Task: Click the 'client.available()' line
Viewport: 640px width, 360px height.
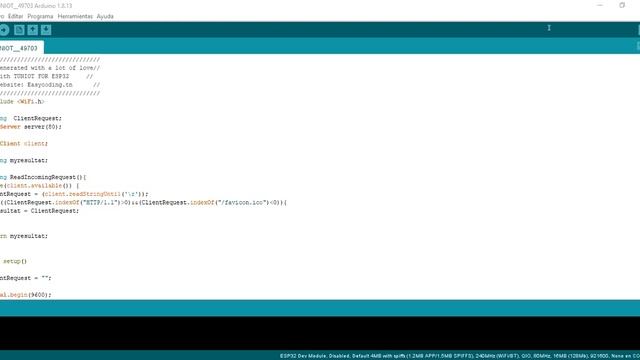Action: [40, 186]
